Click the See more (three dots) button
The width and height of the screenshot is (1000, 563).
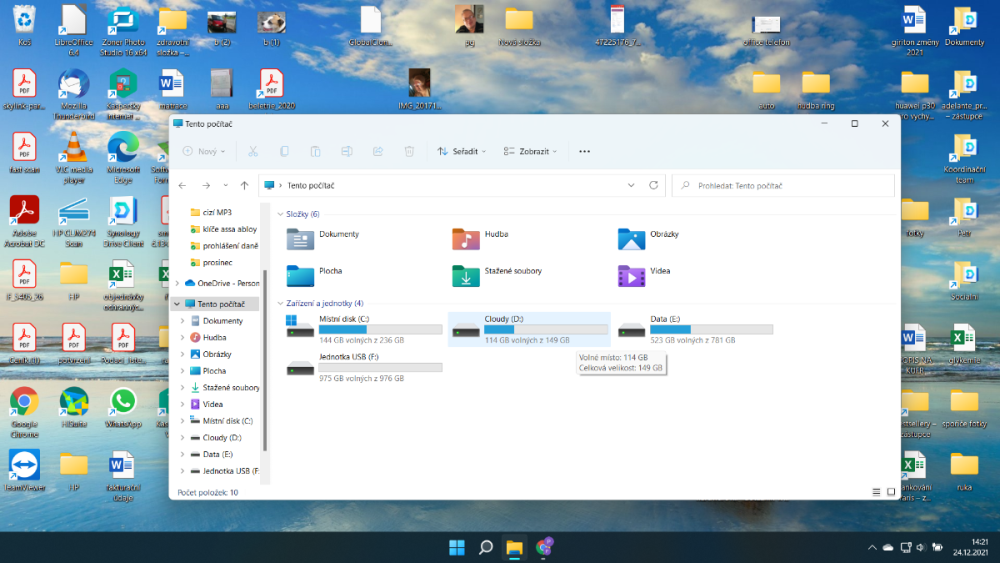pyautogui.click(x=585, y=151)
